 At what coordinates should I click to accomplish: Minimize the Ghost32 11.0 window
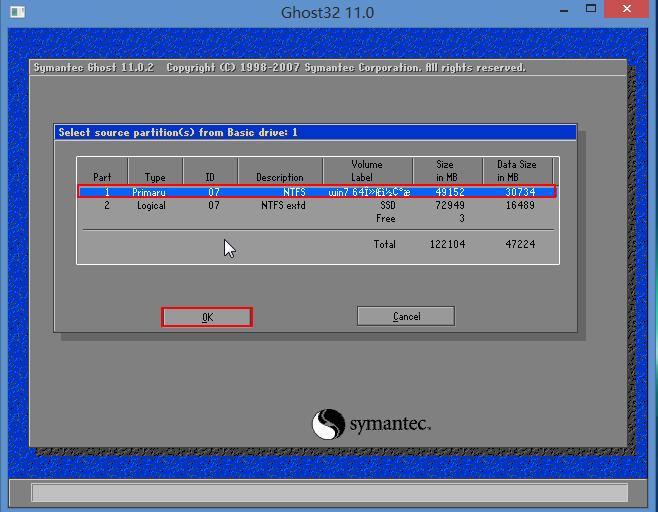(564, 10)
